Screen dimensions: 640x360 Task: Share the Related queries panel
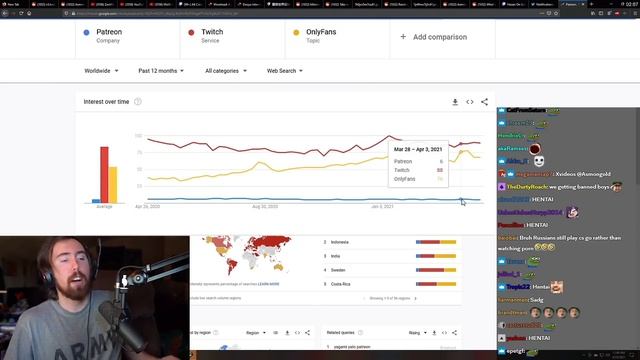click(454, 333)
